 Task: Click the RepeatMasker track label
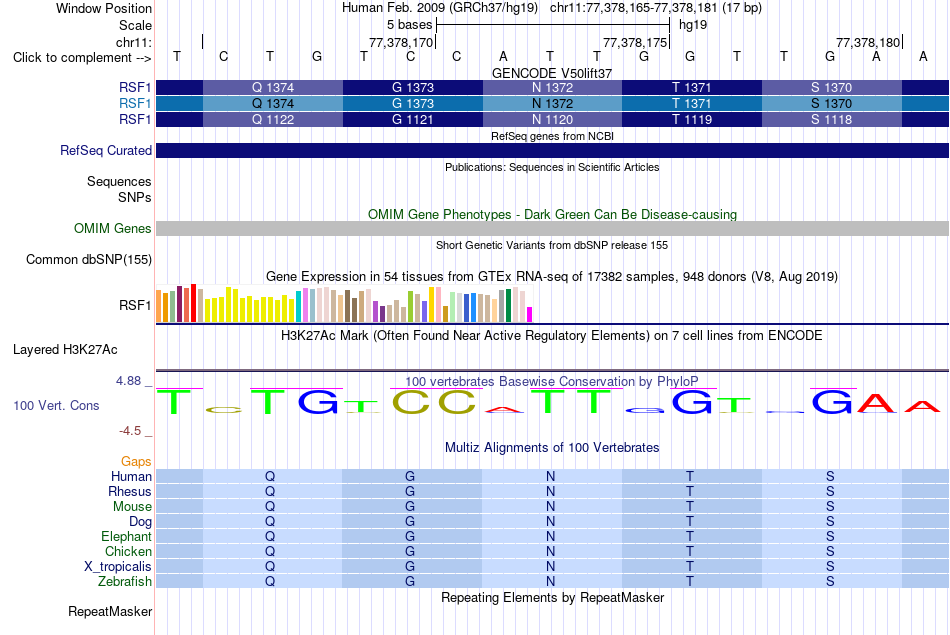(110, 611)
